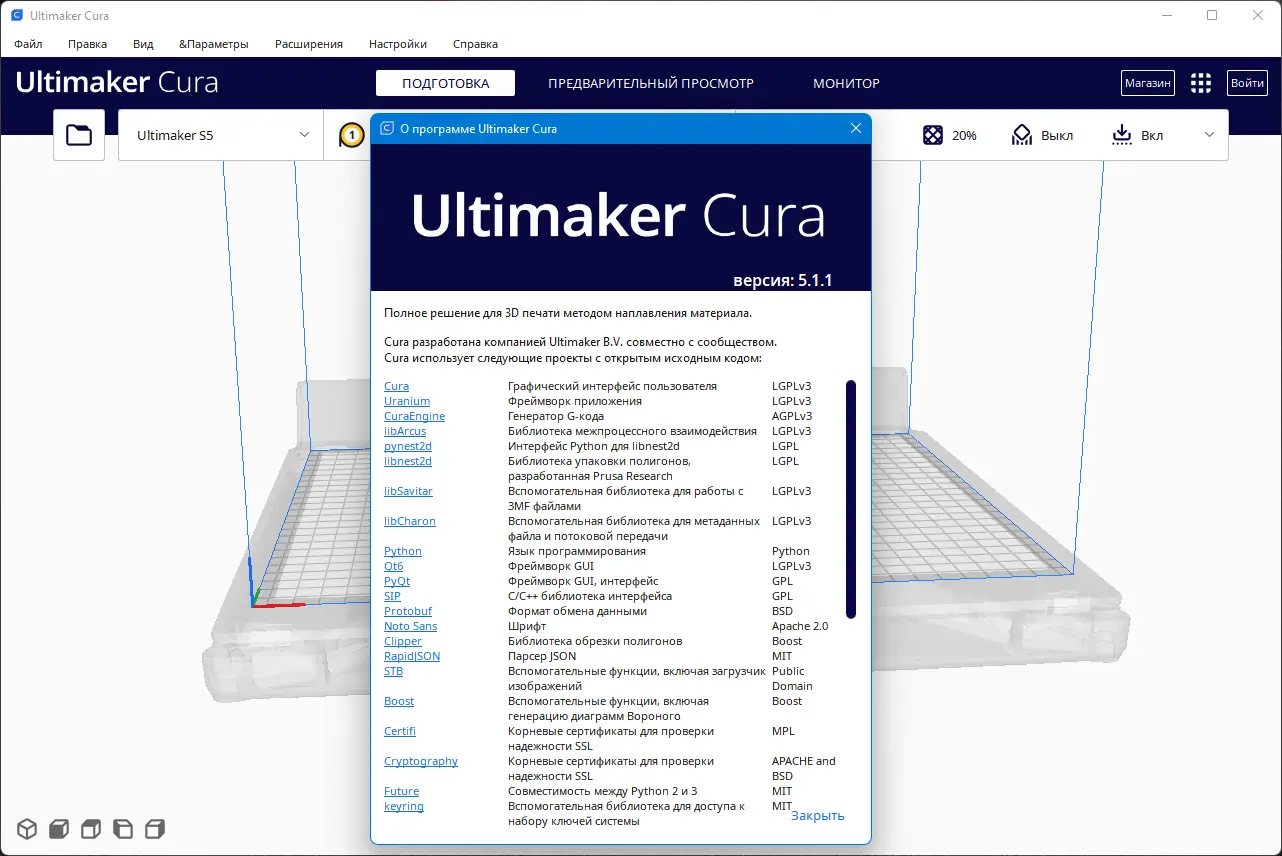
Task: Expand the print settings panel chevron
Action: (x=1209, y=135)
